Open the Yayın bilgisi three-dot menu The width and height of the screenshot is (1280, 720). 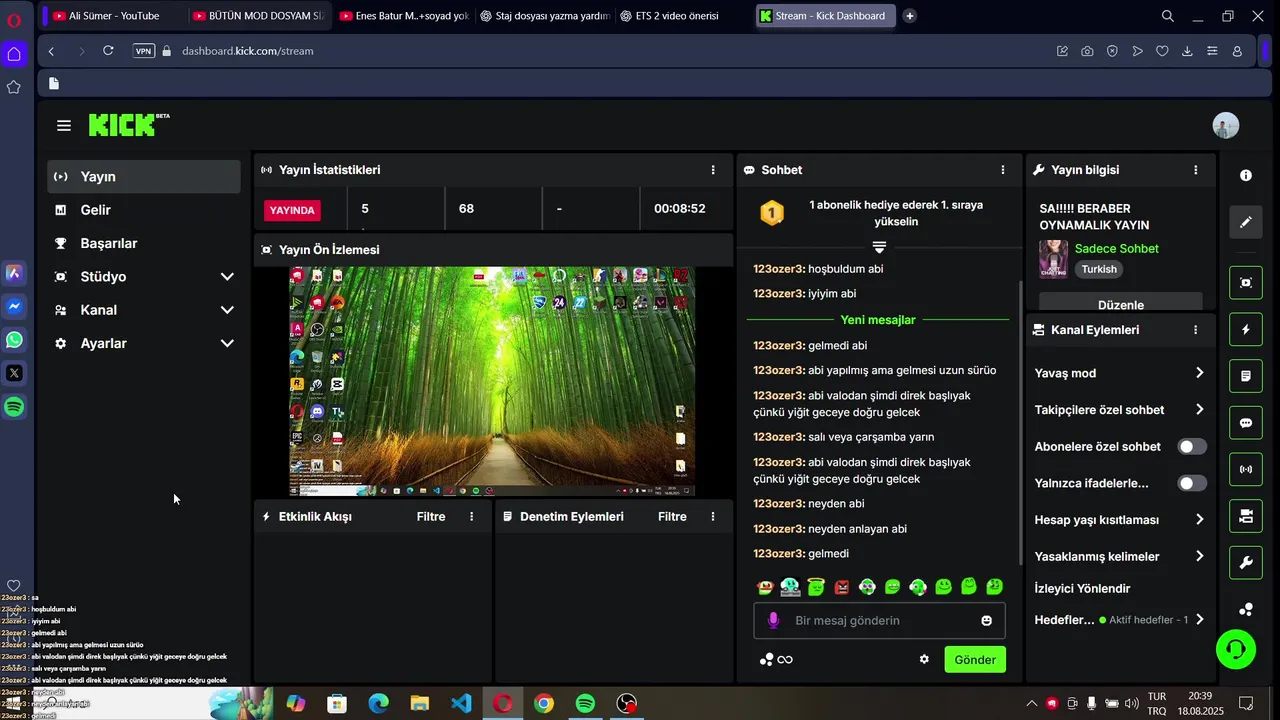pyautogui.click(x=1195, y=170)
